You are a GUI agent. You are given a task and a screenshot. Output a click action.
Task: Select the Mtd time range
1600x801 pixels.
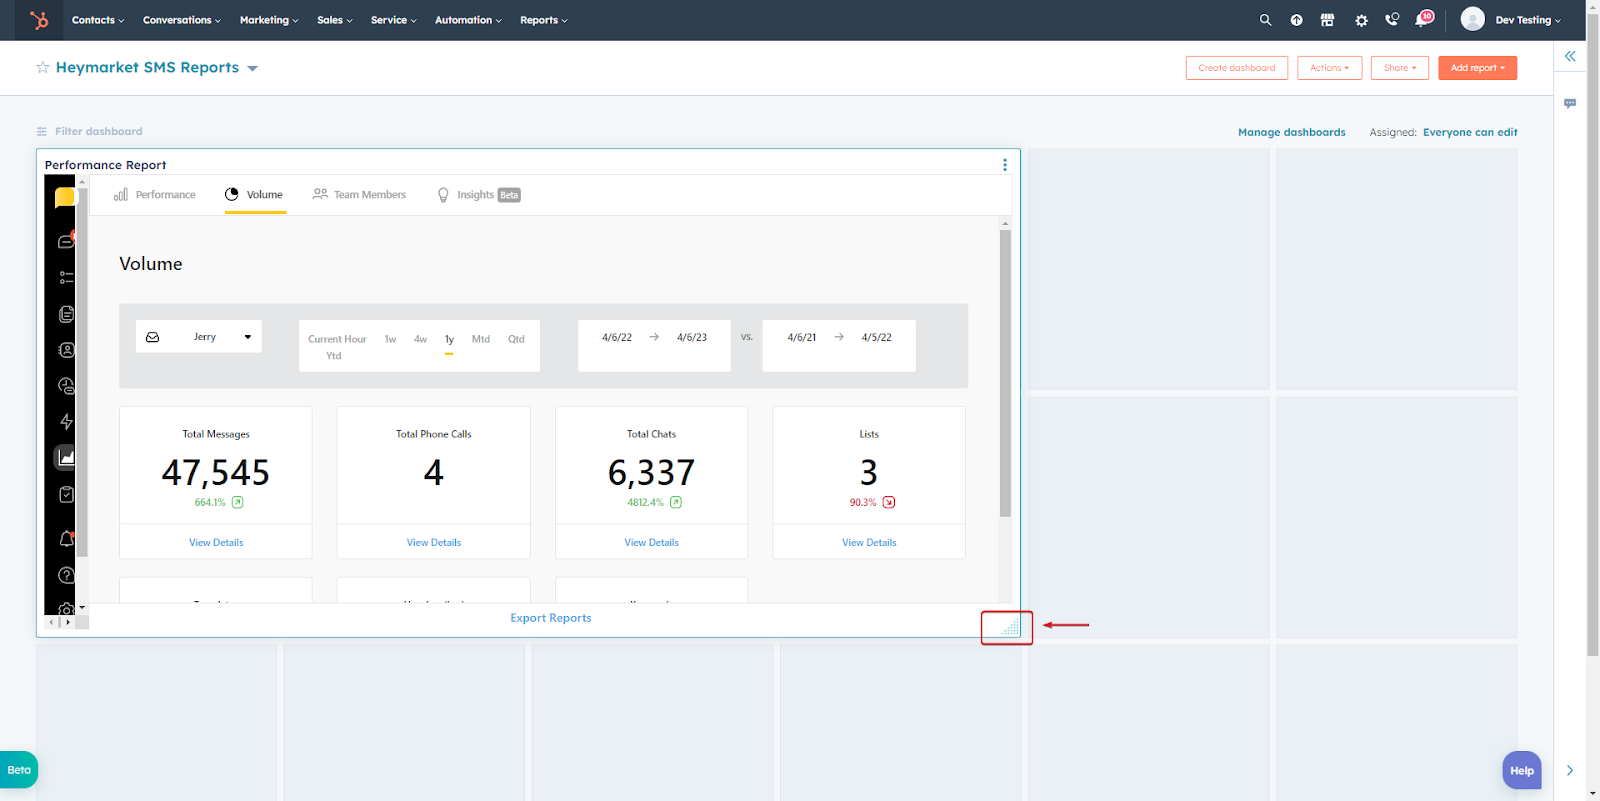click(x=481, y=339)
